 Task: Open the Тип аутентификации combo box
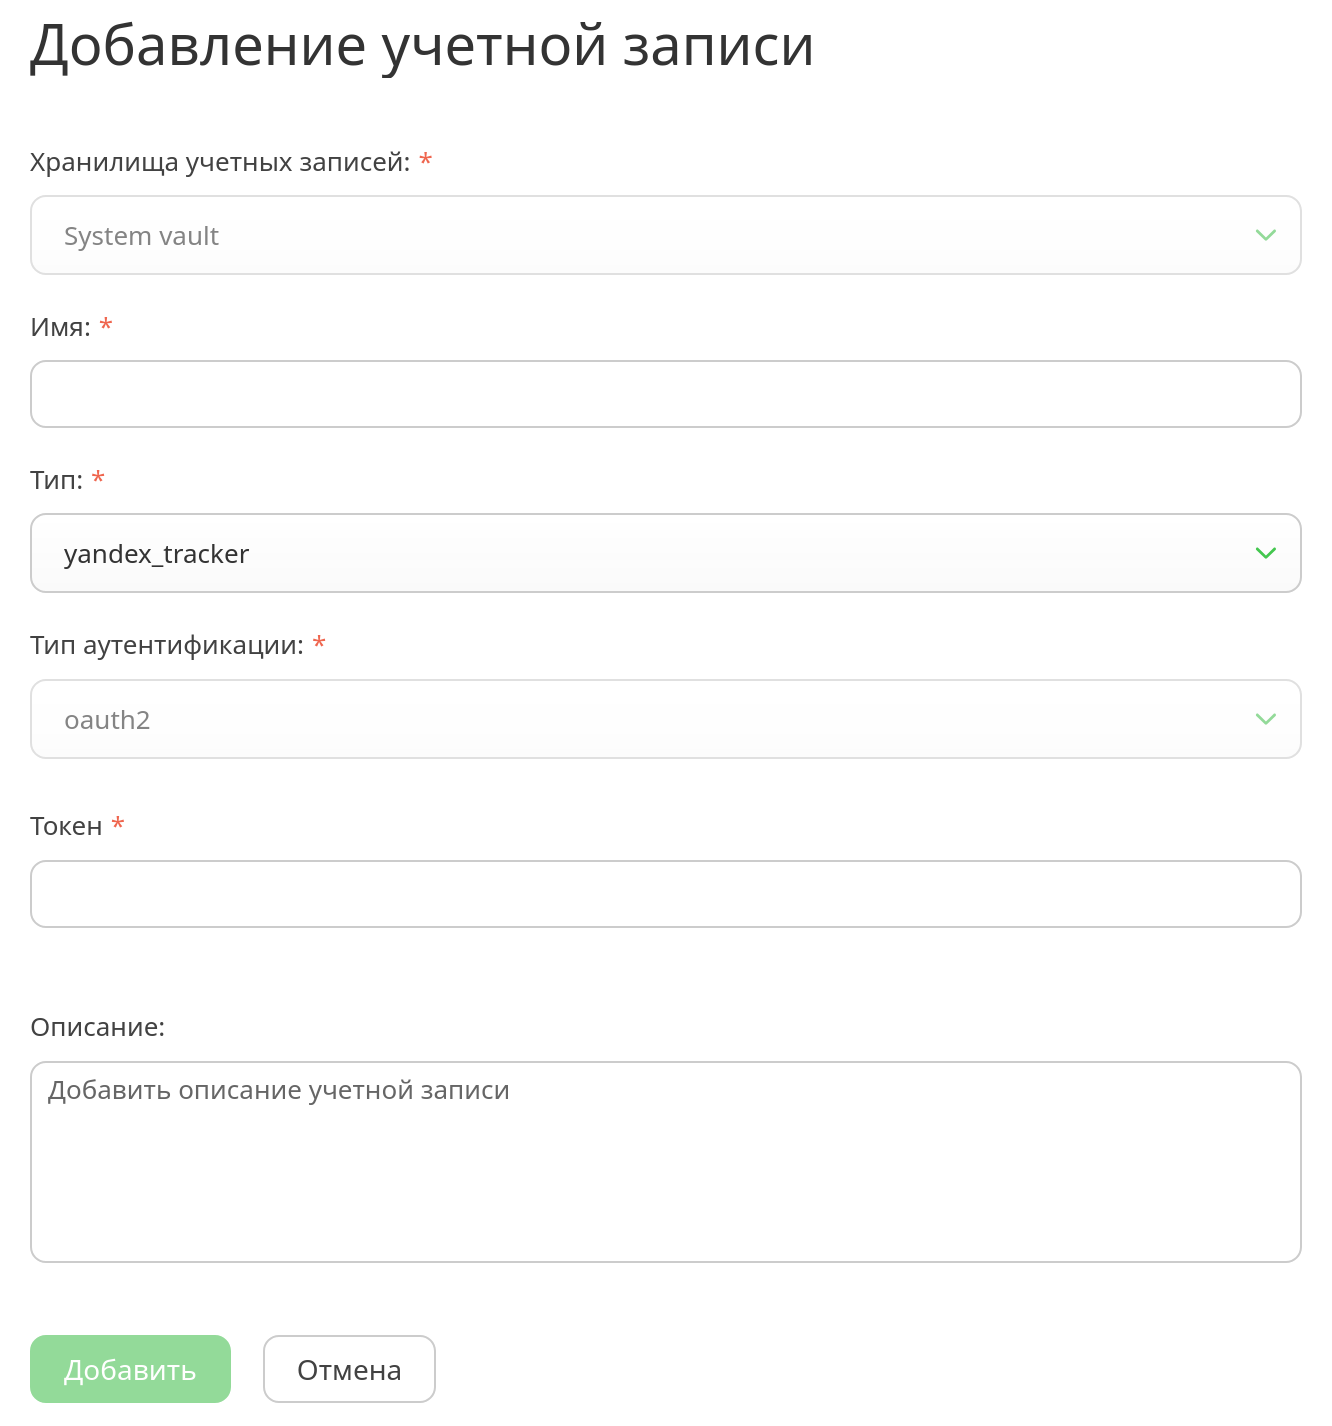(666, 719)
